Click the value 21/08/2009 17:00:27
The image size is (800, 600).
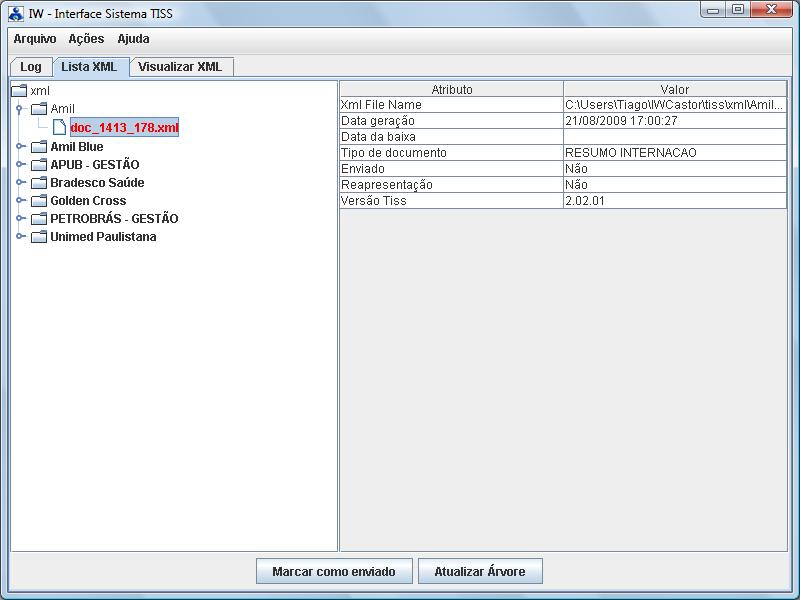coord(675,121)
